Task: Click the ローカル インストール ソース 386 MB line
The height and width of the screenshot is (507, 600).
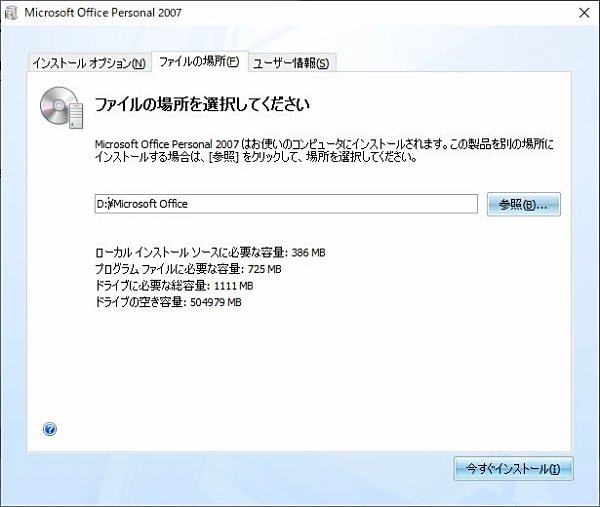Action: pyautogui.click(x=210, y=252)
